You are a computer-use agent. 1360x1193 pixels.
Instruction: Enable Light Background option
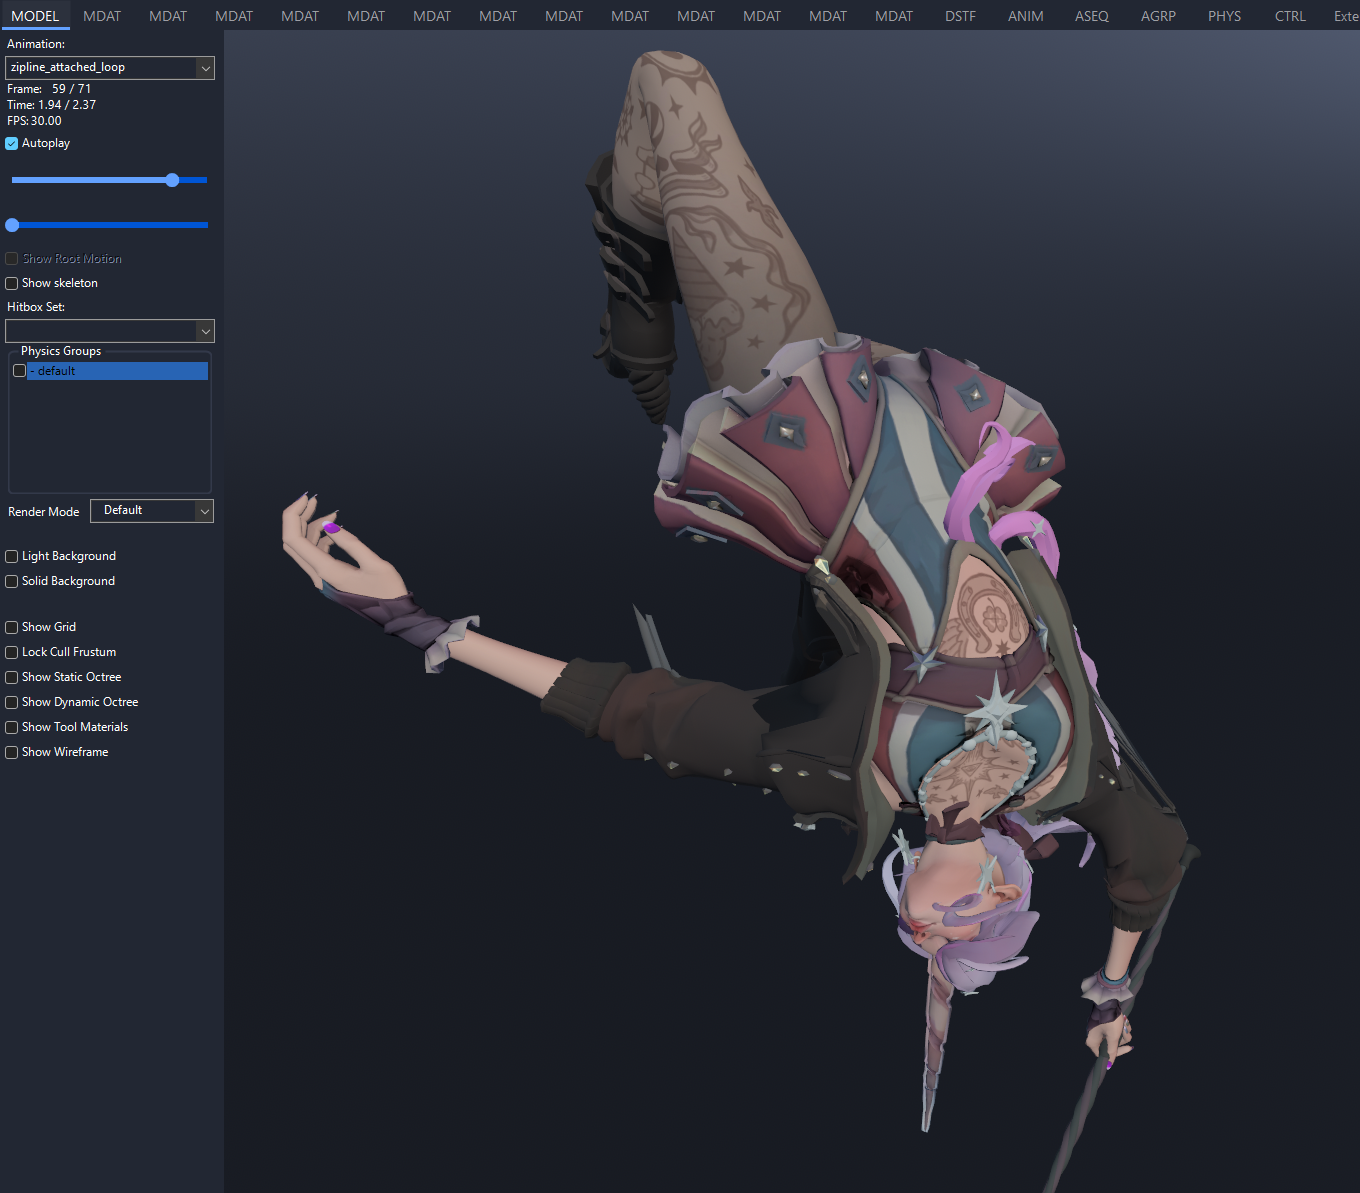point(12,557)
